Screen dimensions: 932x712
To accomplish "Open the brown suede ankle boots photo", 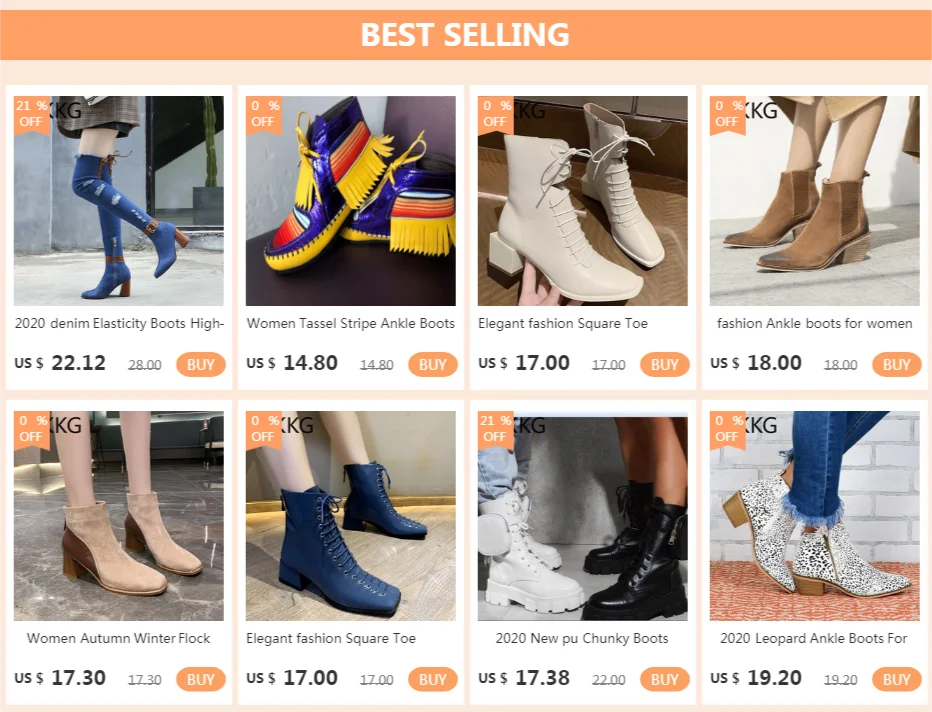I will [814, 201].
